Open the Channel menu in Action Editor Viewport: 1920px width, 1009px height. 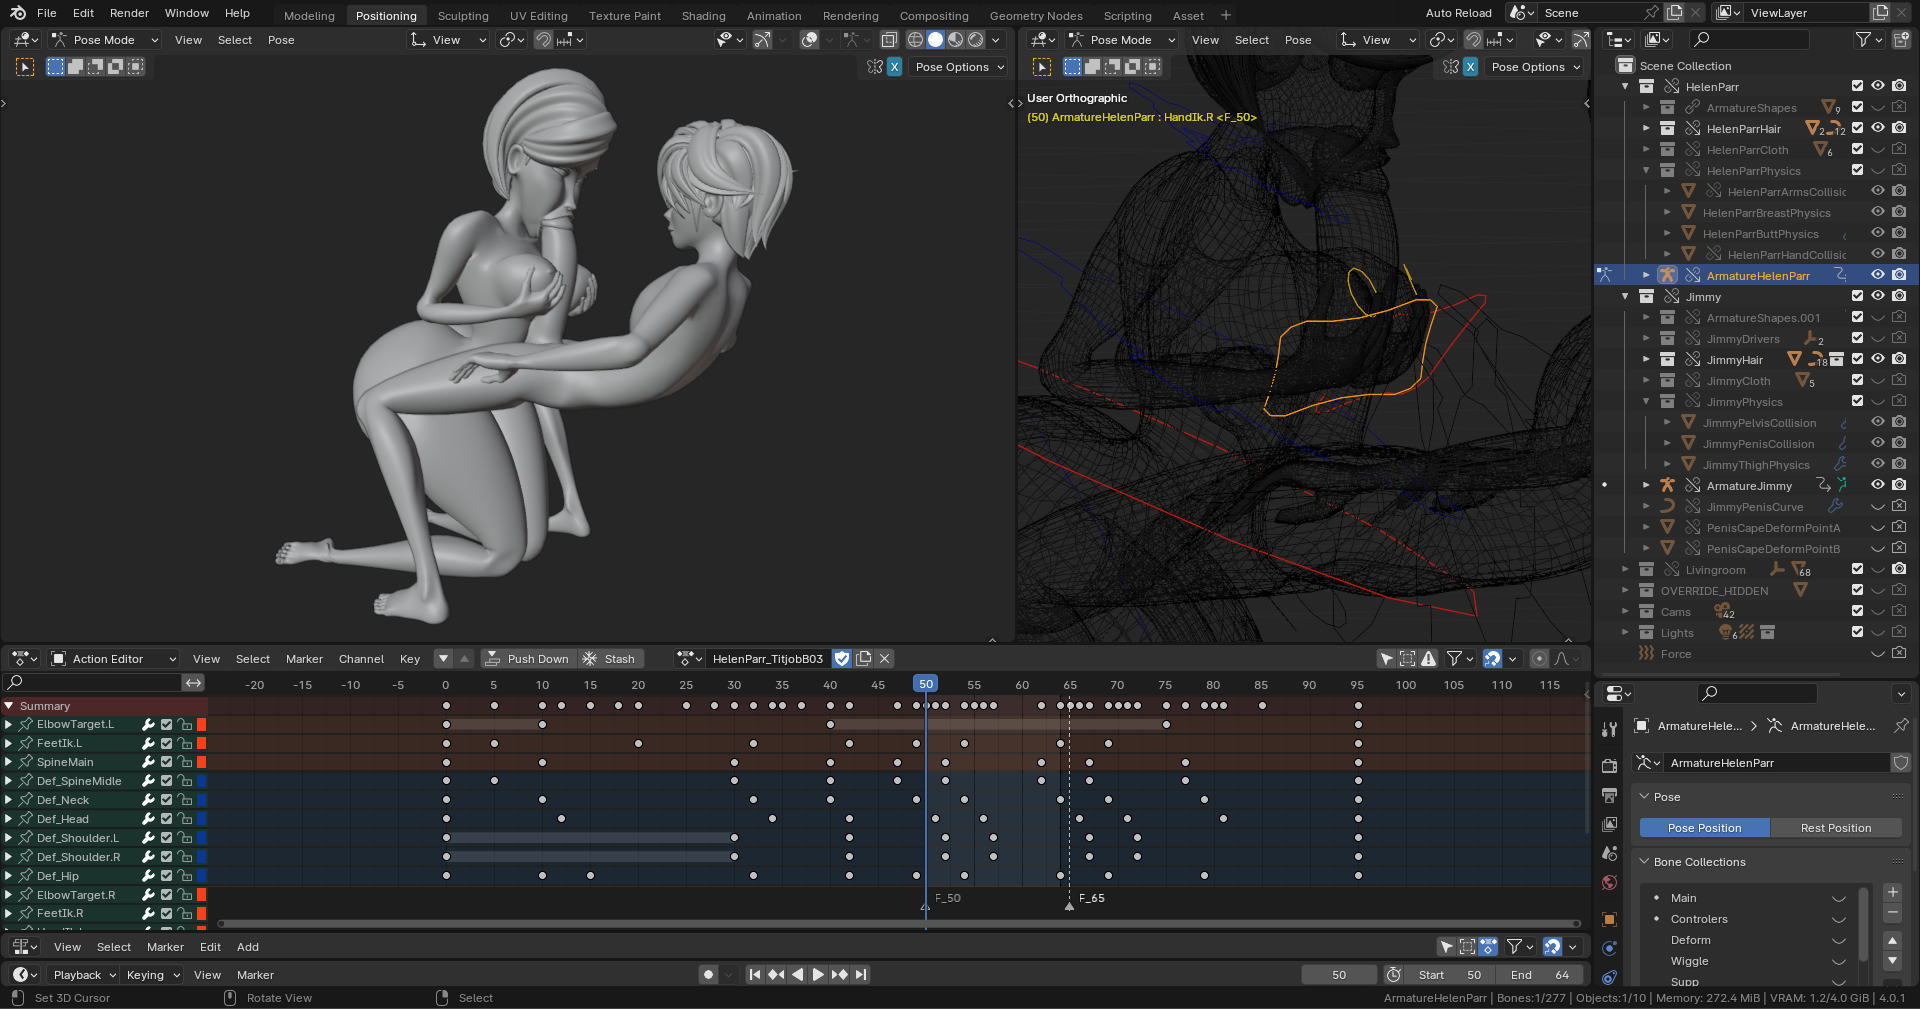tap(361, 659)
